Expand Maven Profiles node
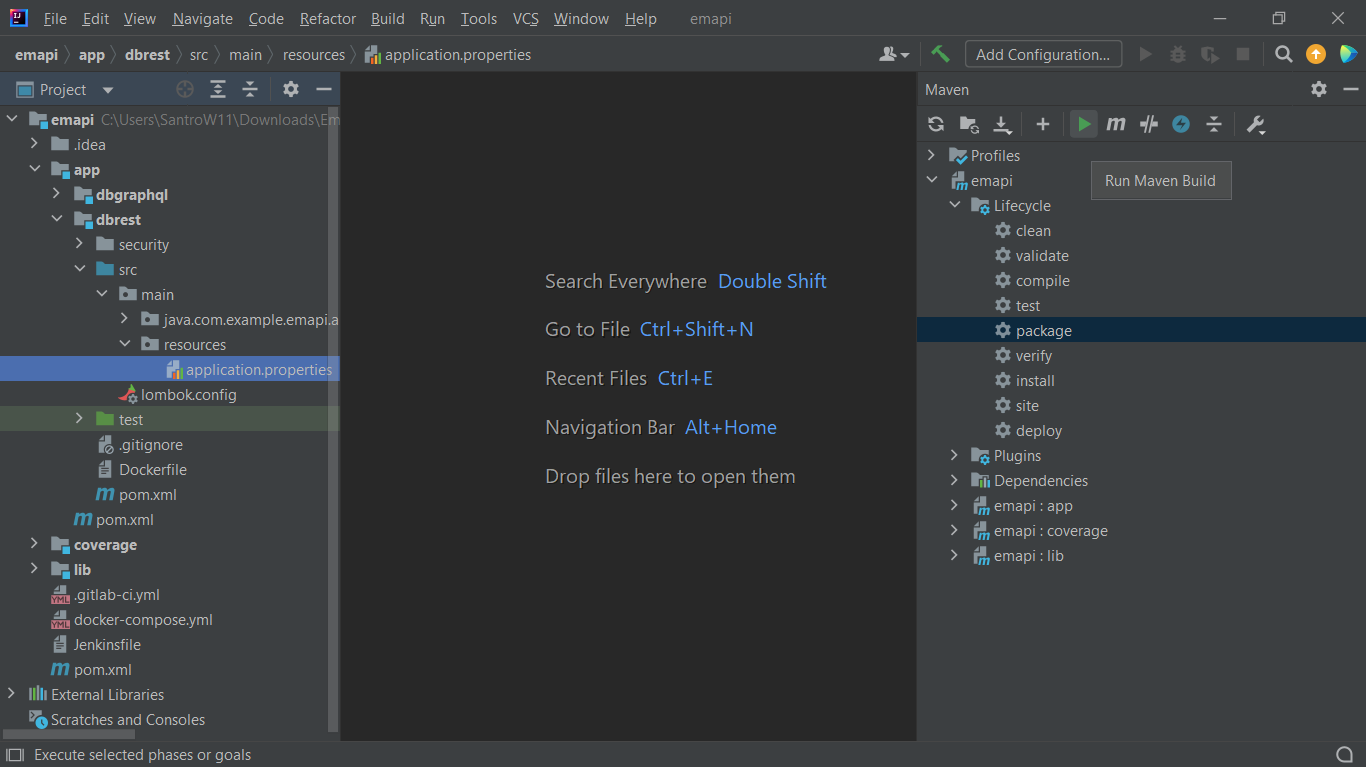1366x768 pixels. (x=932, y=155)
